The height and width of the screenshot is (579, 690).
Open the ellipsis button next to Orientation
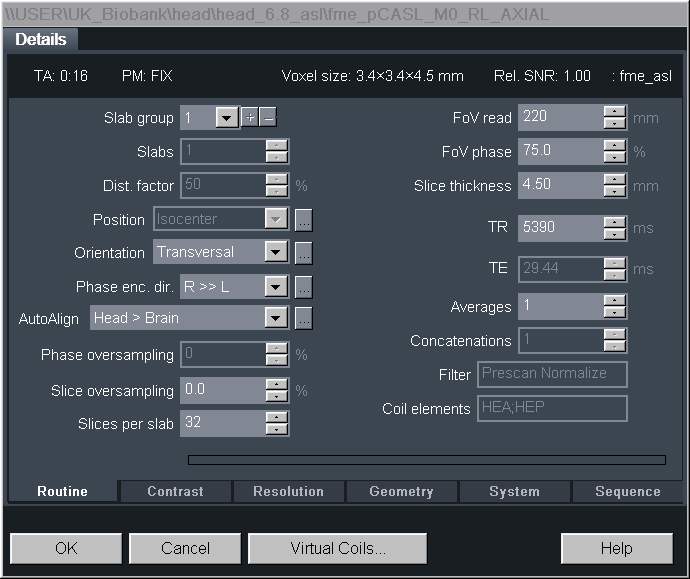pyautogui.click(x=304, y=253)
